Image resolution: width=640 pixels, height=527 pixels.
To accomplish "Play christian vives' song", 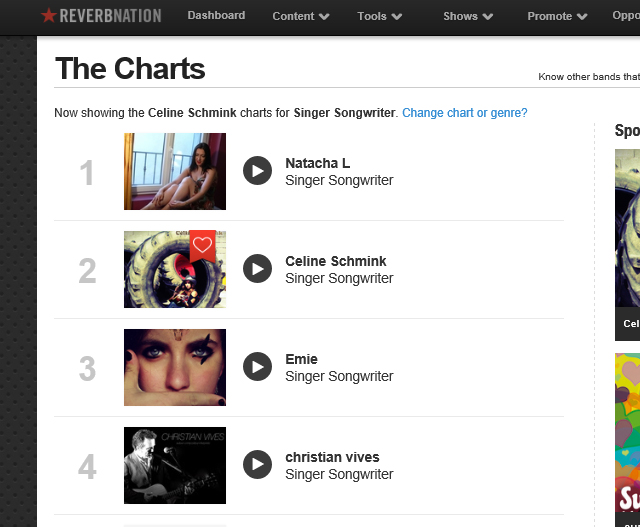I will [x=257, y=465].
